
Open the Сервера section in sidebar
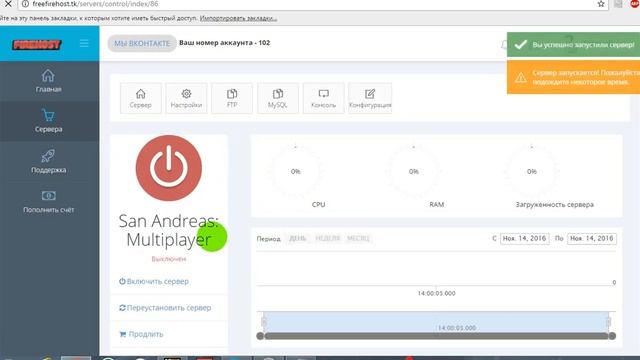coord(48,121)
